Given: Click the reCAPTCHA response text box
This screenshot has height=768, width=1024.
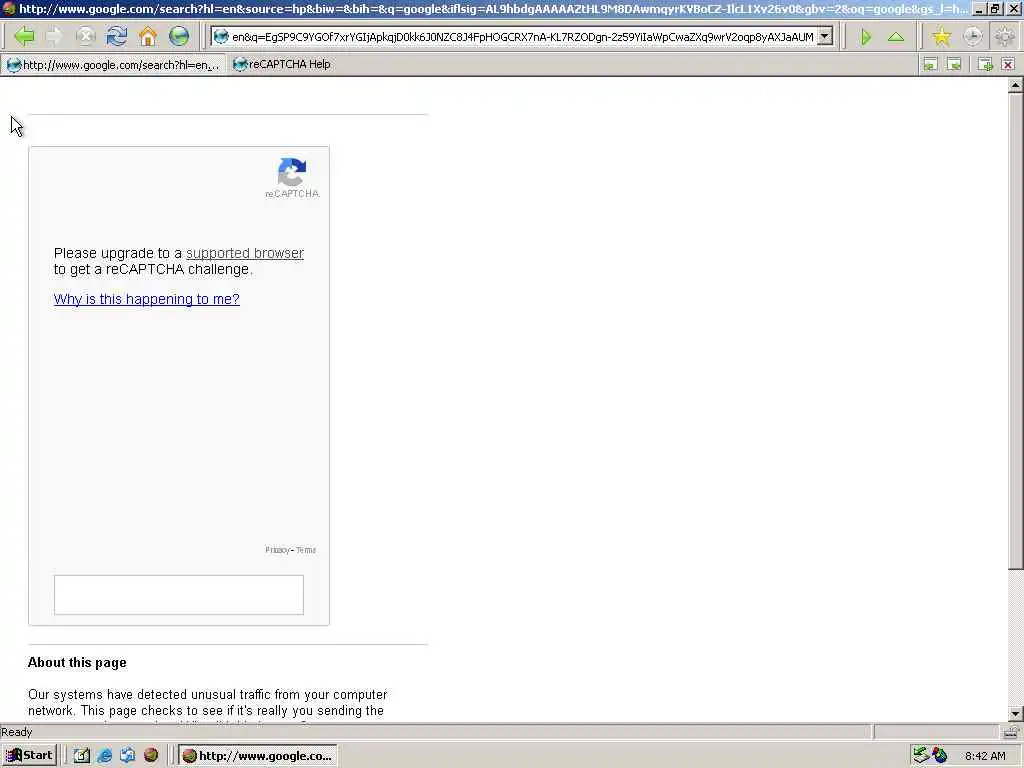Looking at the screenshot, I should tap(179, 595).
